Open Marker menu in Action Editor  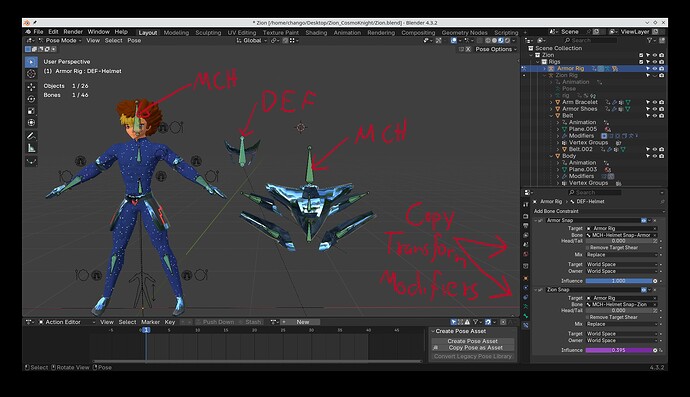click(150, 322)
